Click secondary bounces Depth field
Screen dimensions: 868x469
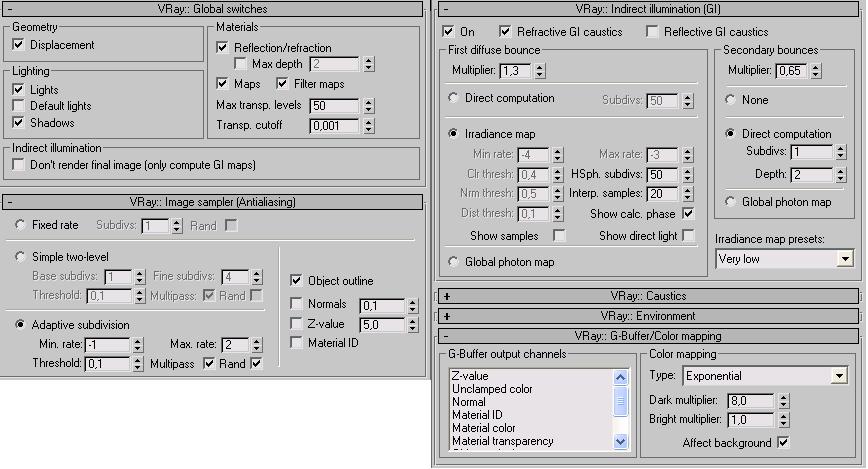pos(812,175)
